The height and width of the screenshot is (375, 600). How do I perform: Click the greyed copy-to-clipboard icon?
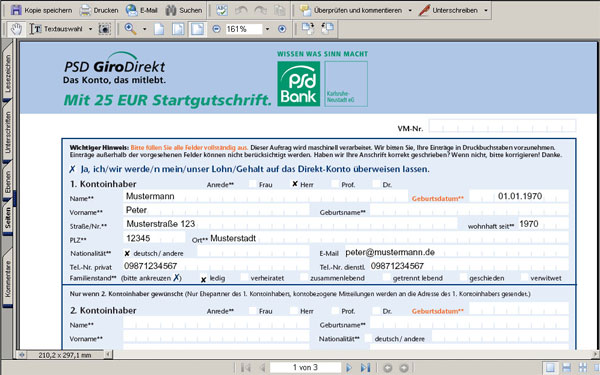(280, 10)
